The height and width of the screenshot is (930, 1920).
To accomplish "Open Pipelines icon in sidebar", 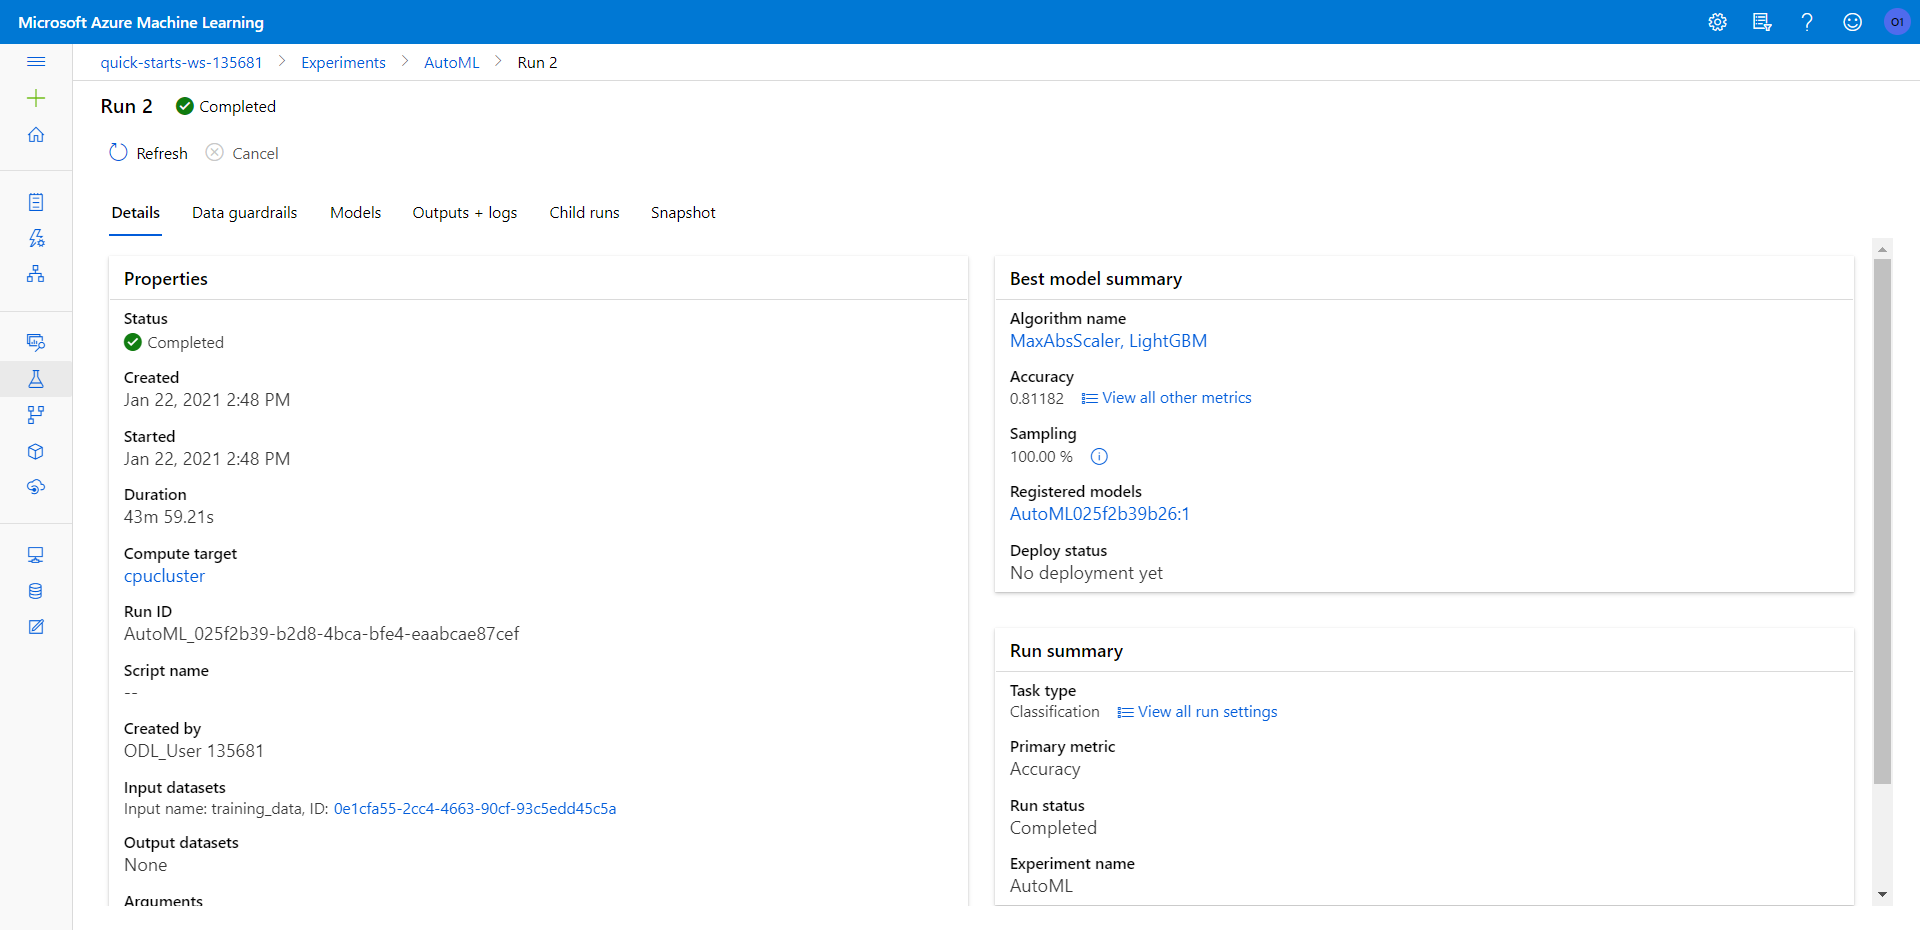I will [x=36, y=415].
